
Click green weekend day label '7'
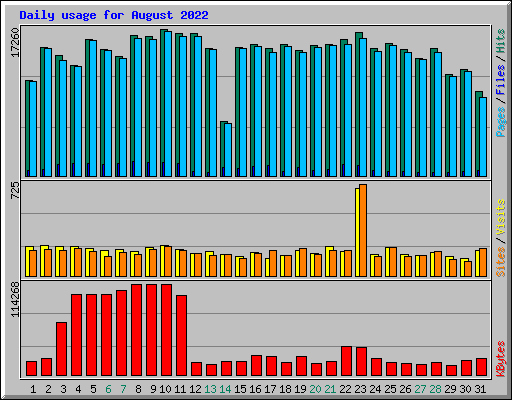point(123,389)
